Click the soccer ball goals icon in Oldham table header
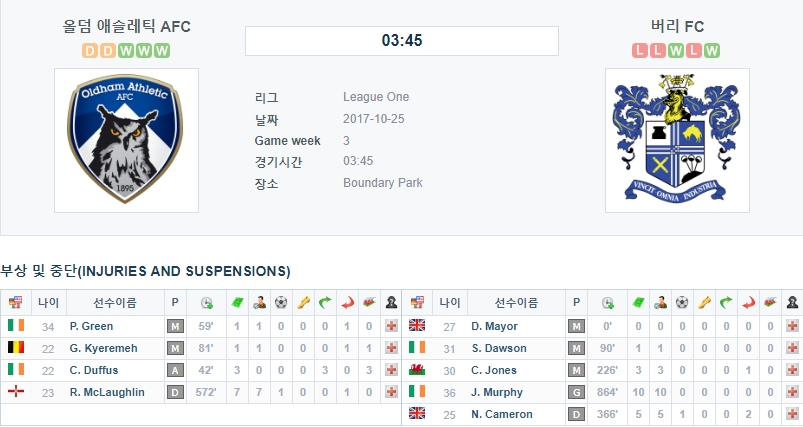Image resolution: width=803 pixels, height=427 pixels. tap(281, 303)
